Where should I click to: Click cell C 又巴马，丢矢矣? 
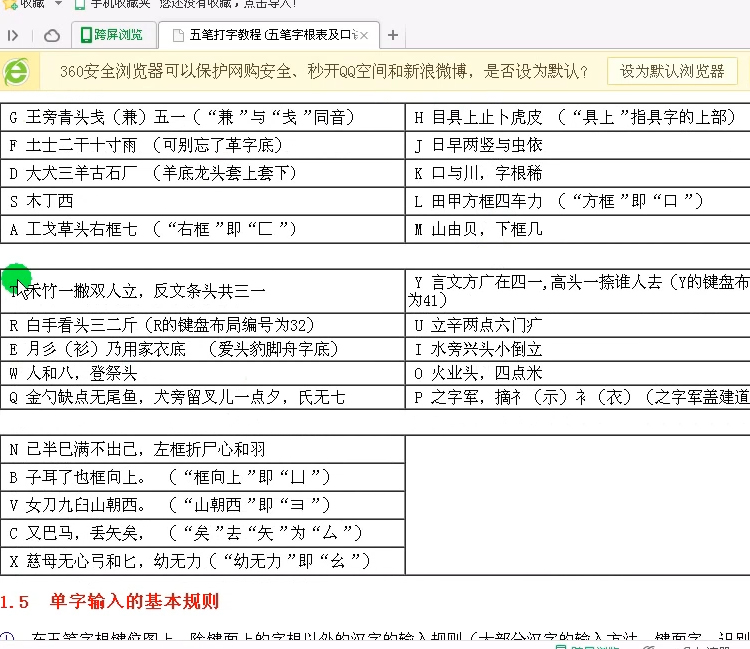click(202, 533)
